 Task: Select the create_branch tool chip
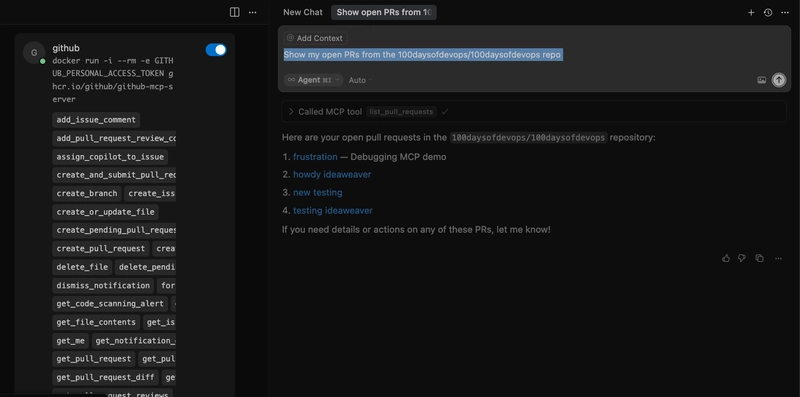tap(87, 193)
